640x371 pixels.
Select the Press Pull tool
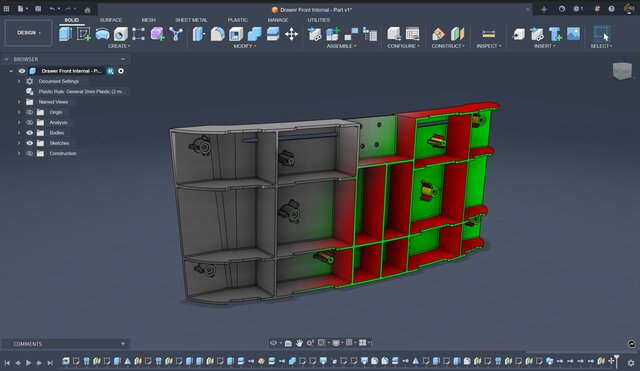click(199, 34)
